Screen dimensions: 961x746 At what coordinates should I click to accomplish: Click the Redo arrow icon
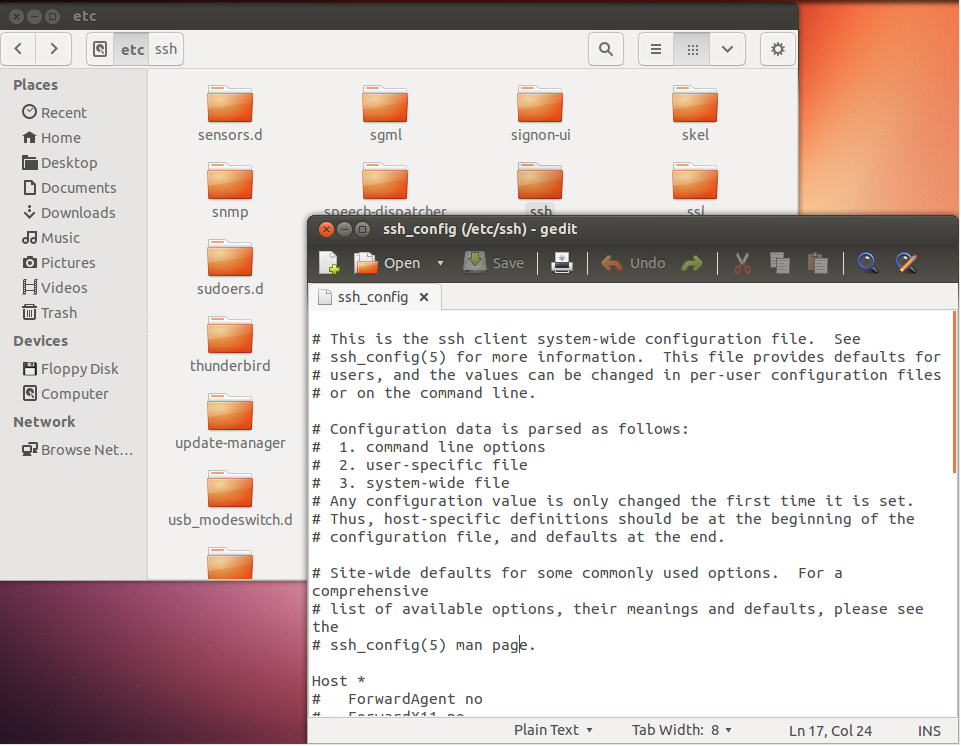691,263
